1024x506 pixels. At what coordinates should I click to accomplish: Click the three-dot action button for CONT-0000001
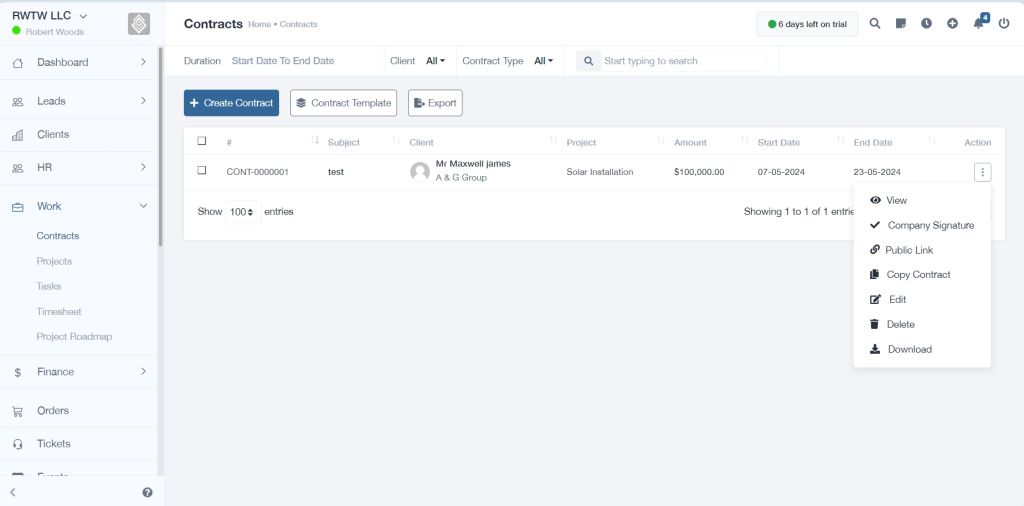982,172
